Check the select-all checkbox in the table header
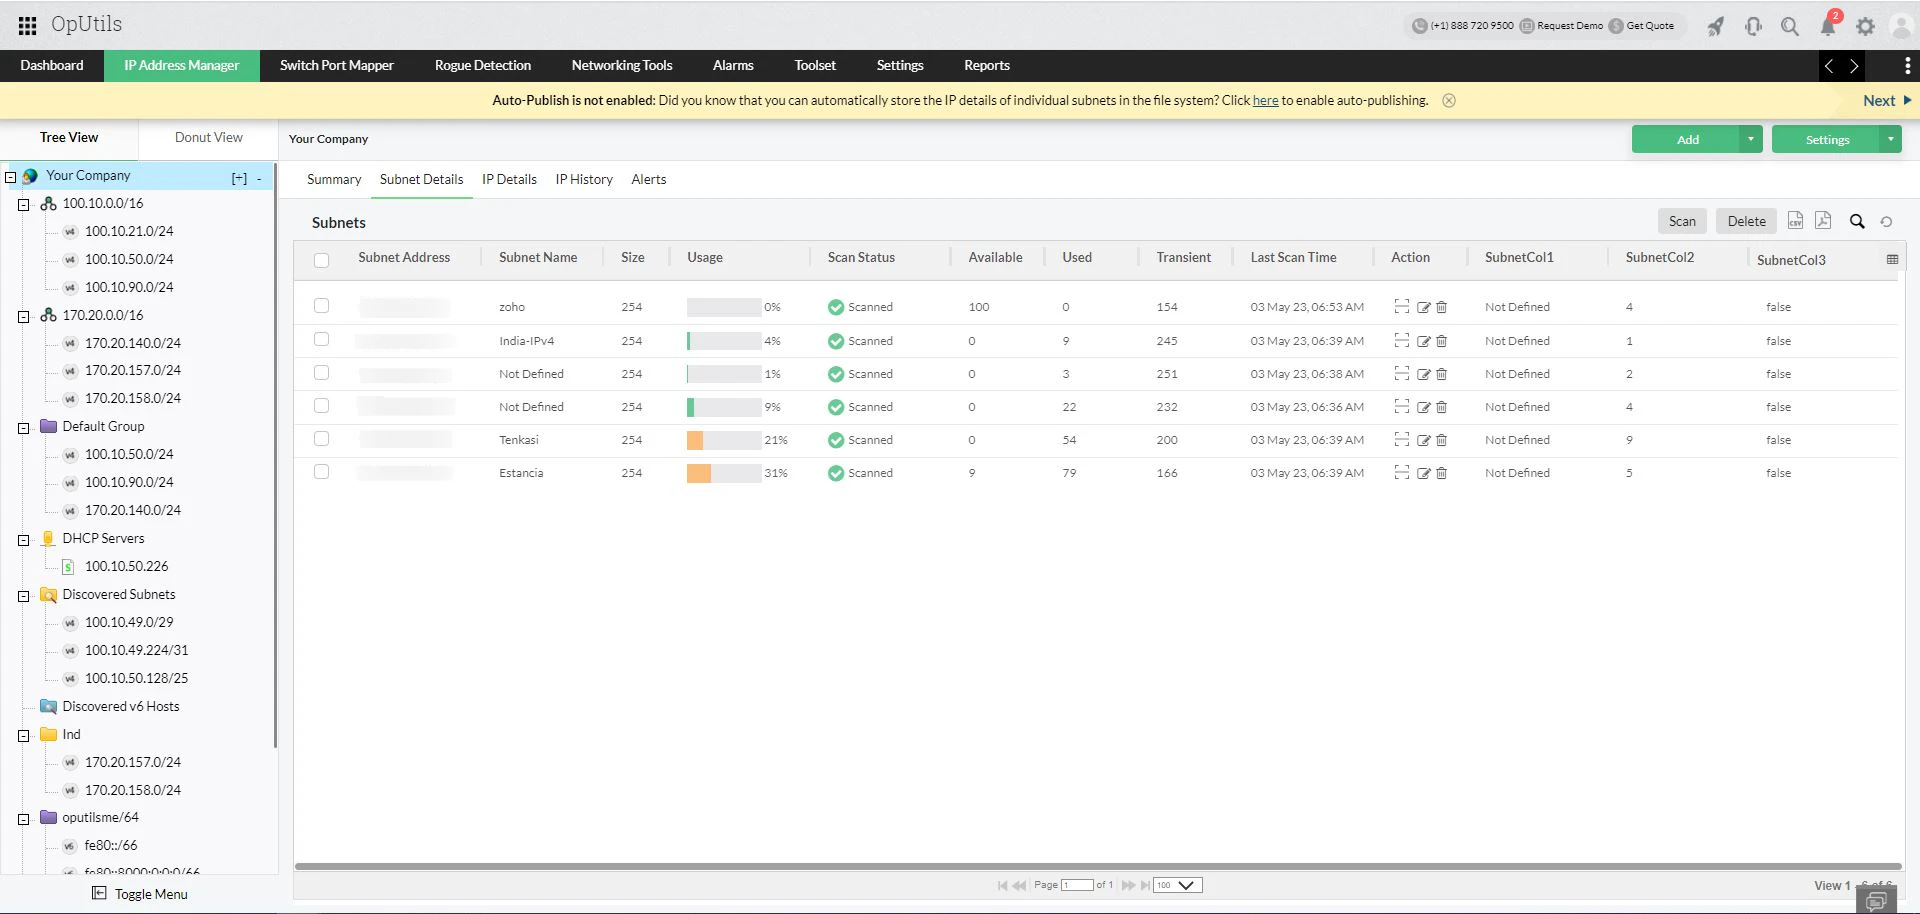 coord(321,260)
